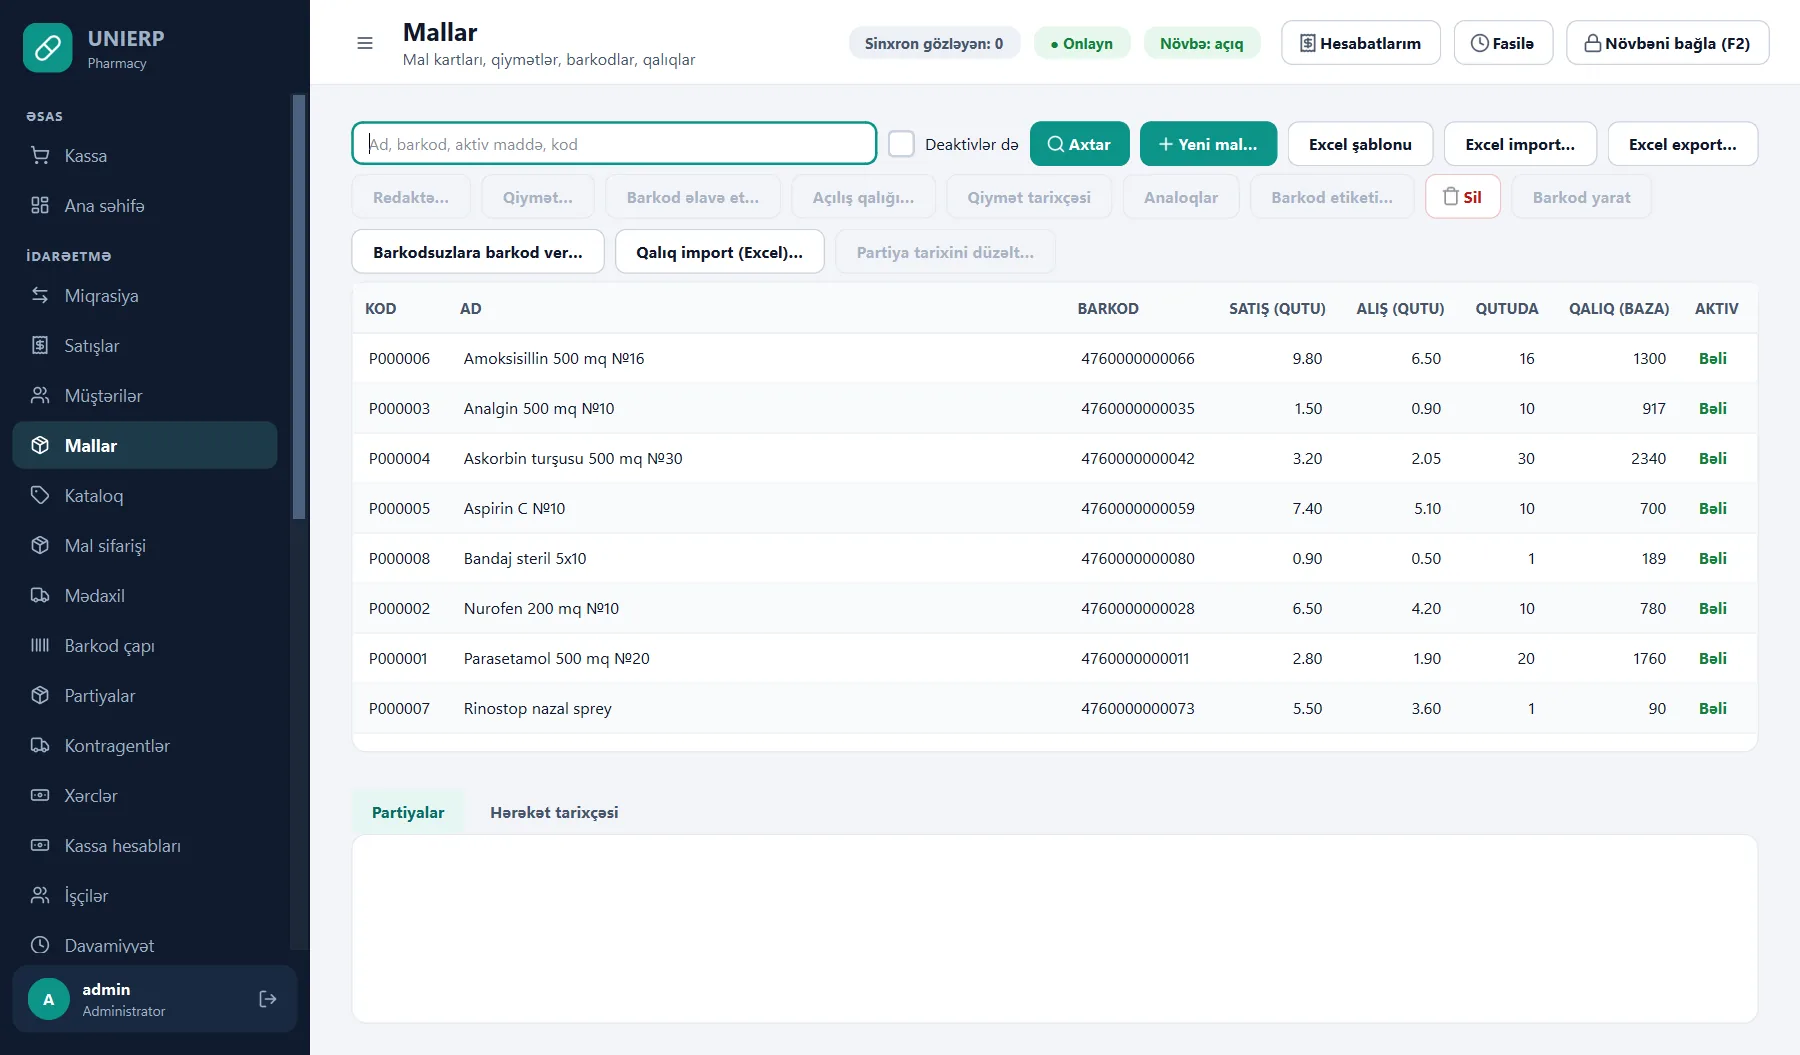The image size is (1800, 1055).
Task: Open Miqrasiya via the swap-arrows icon
Action: tap(40, 296)
